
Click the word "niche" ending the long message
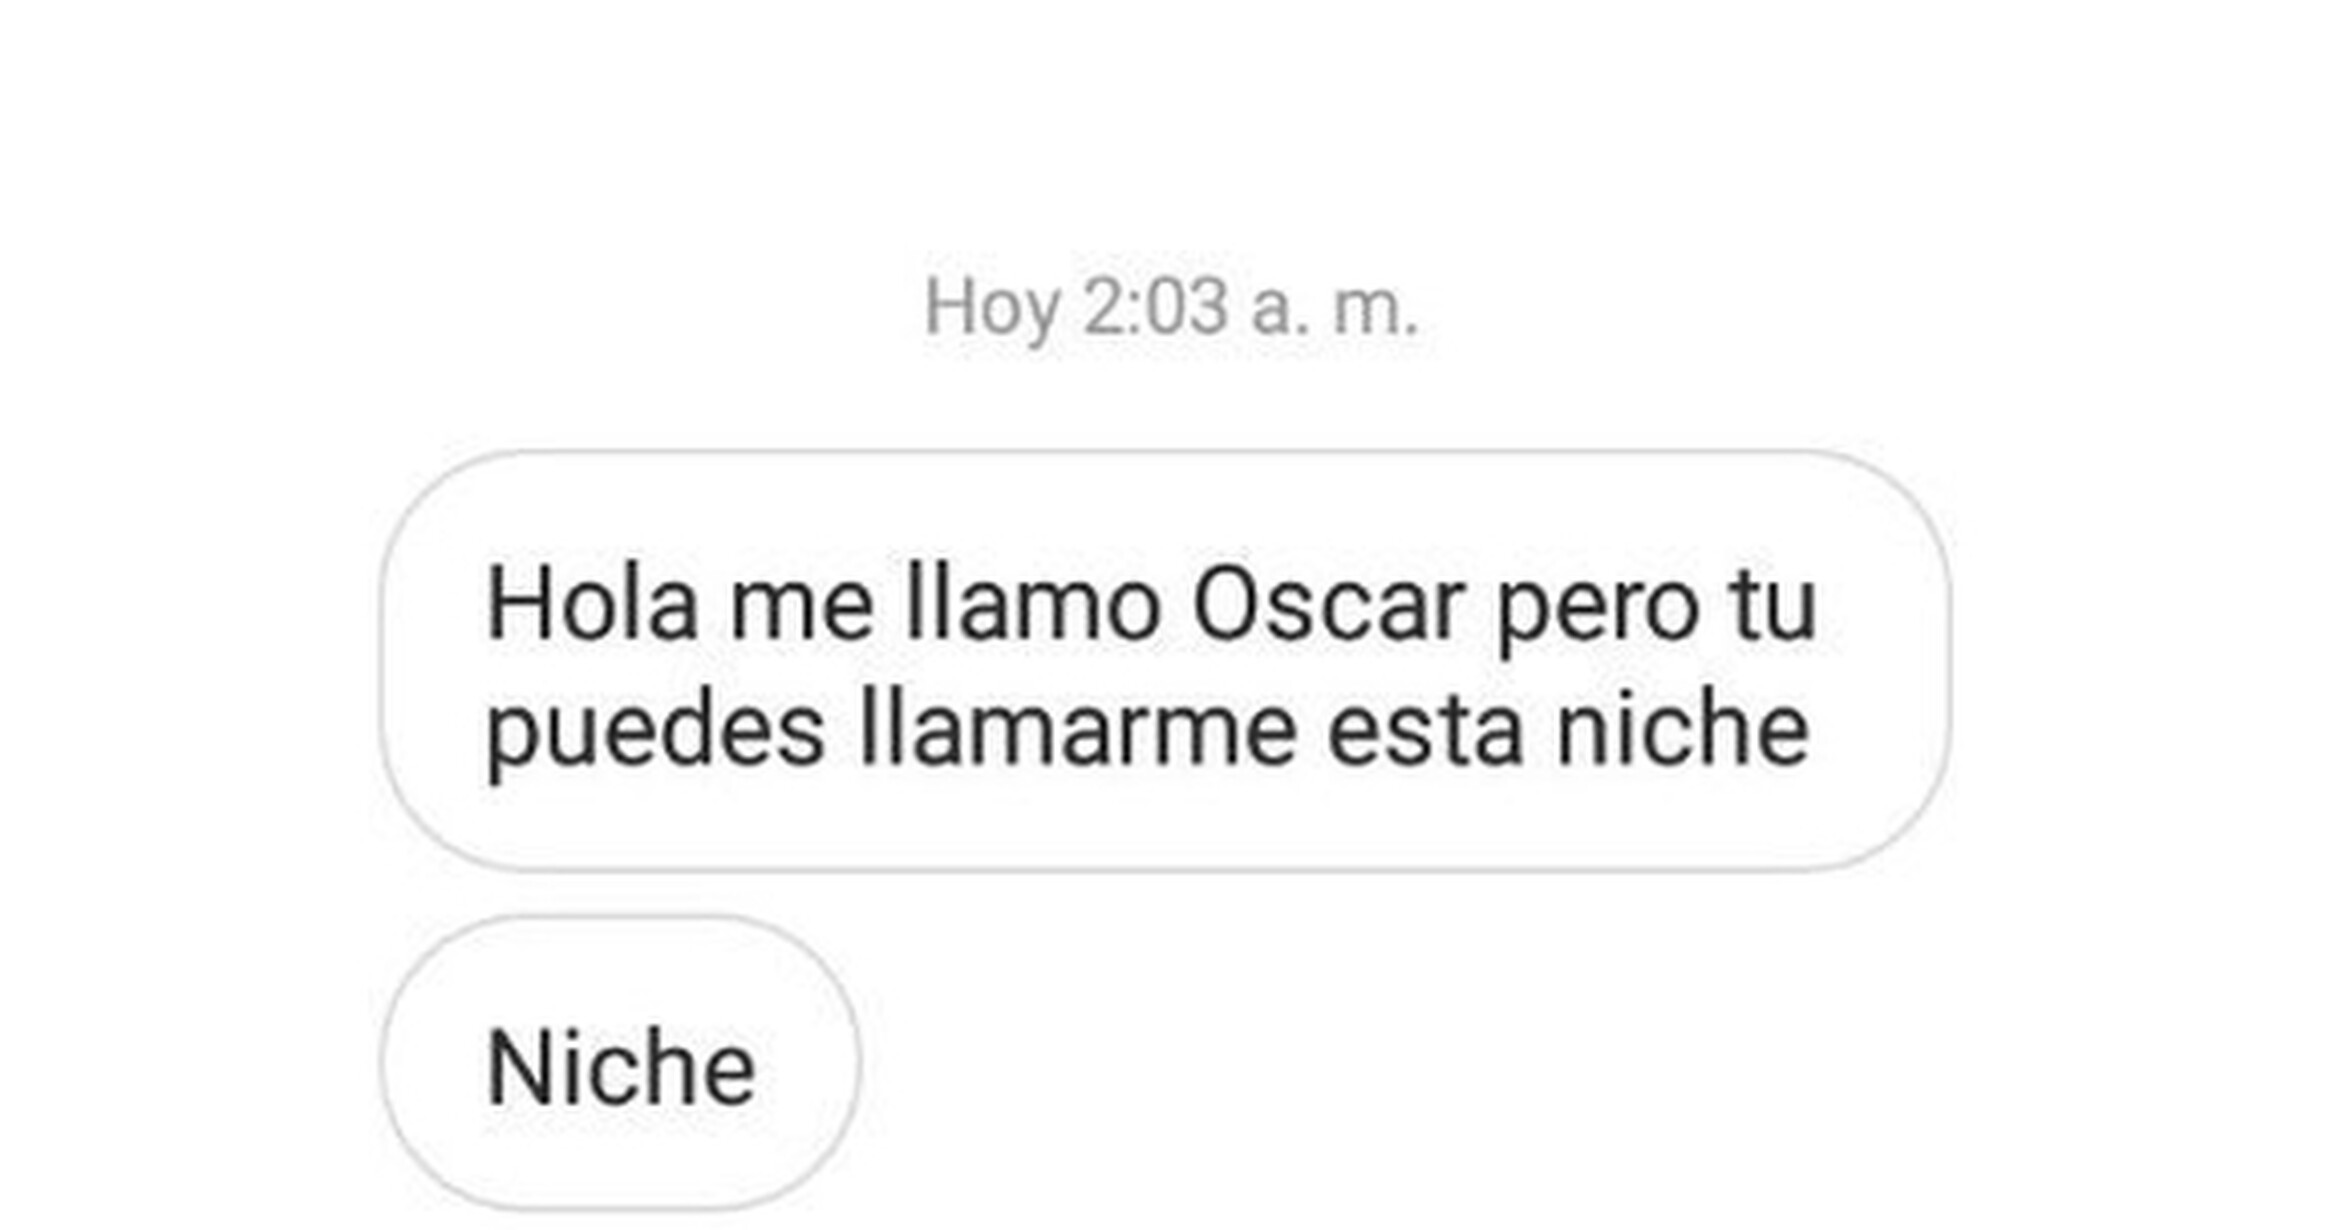coord(1683,729)
